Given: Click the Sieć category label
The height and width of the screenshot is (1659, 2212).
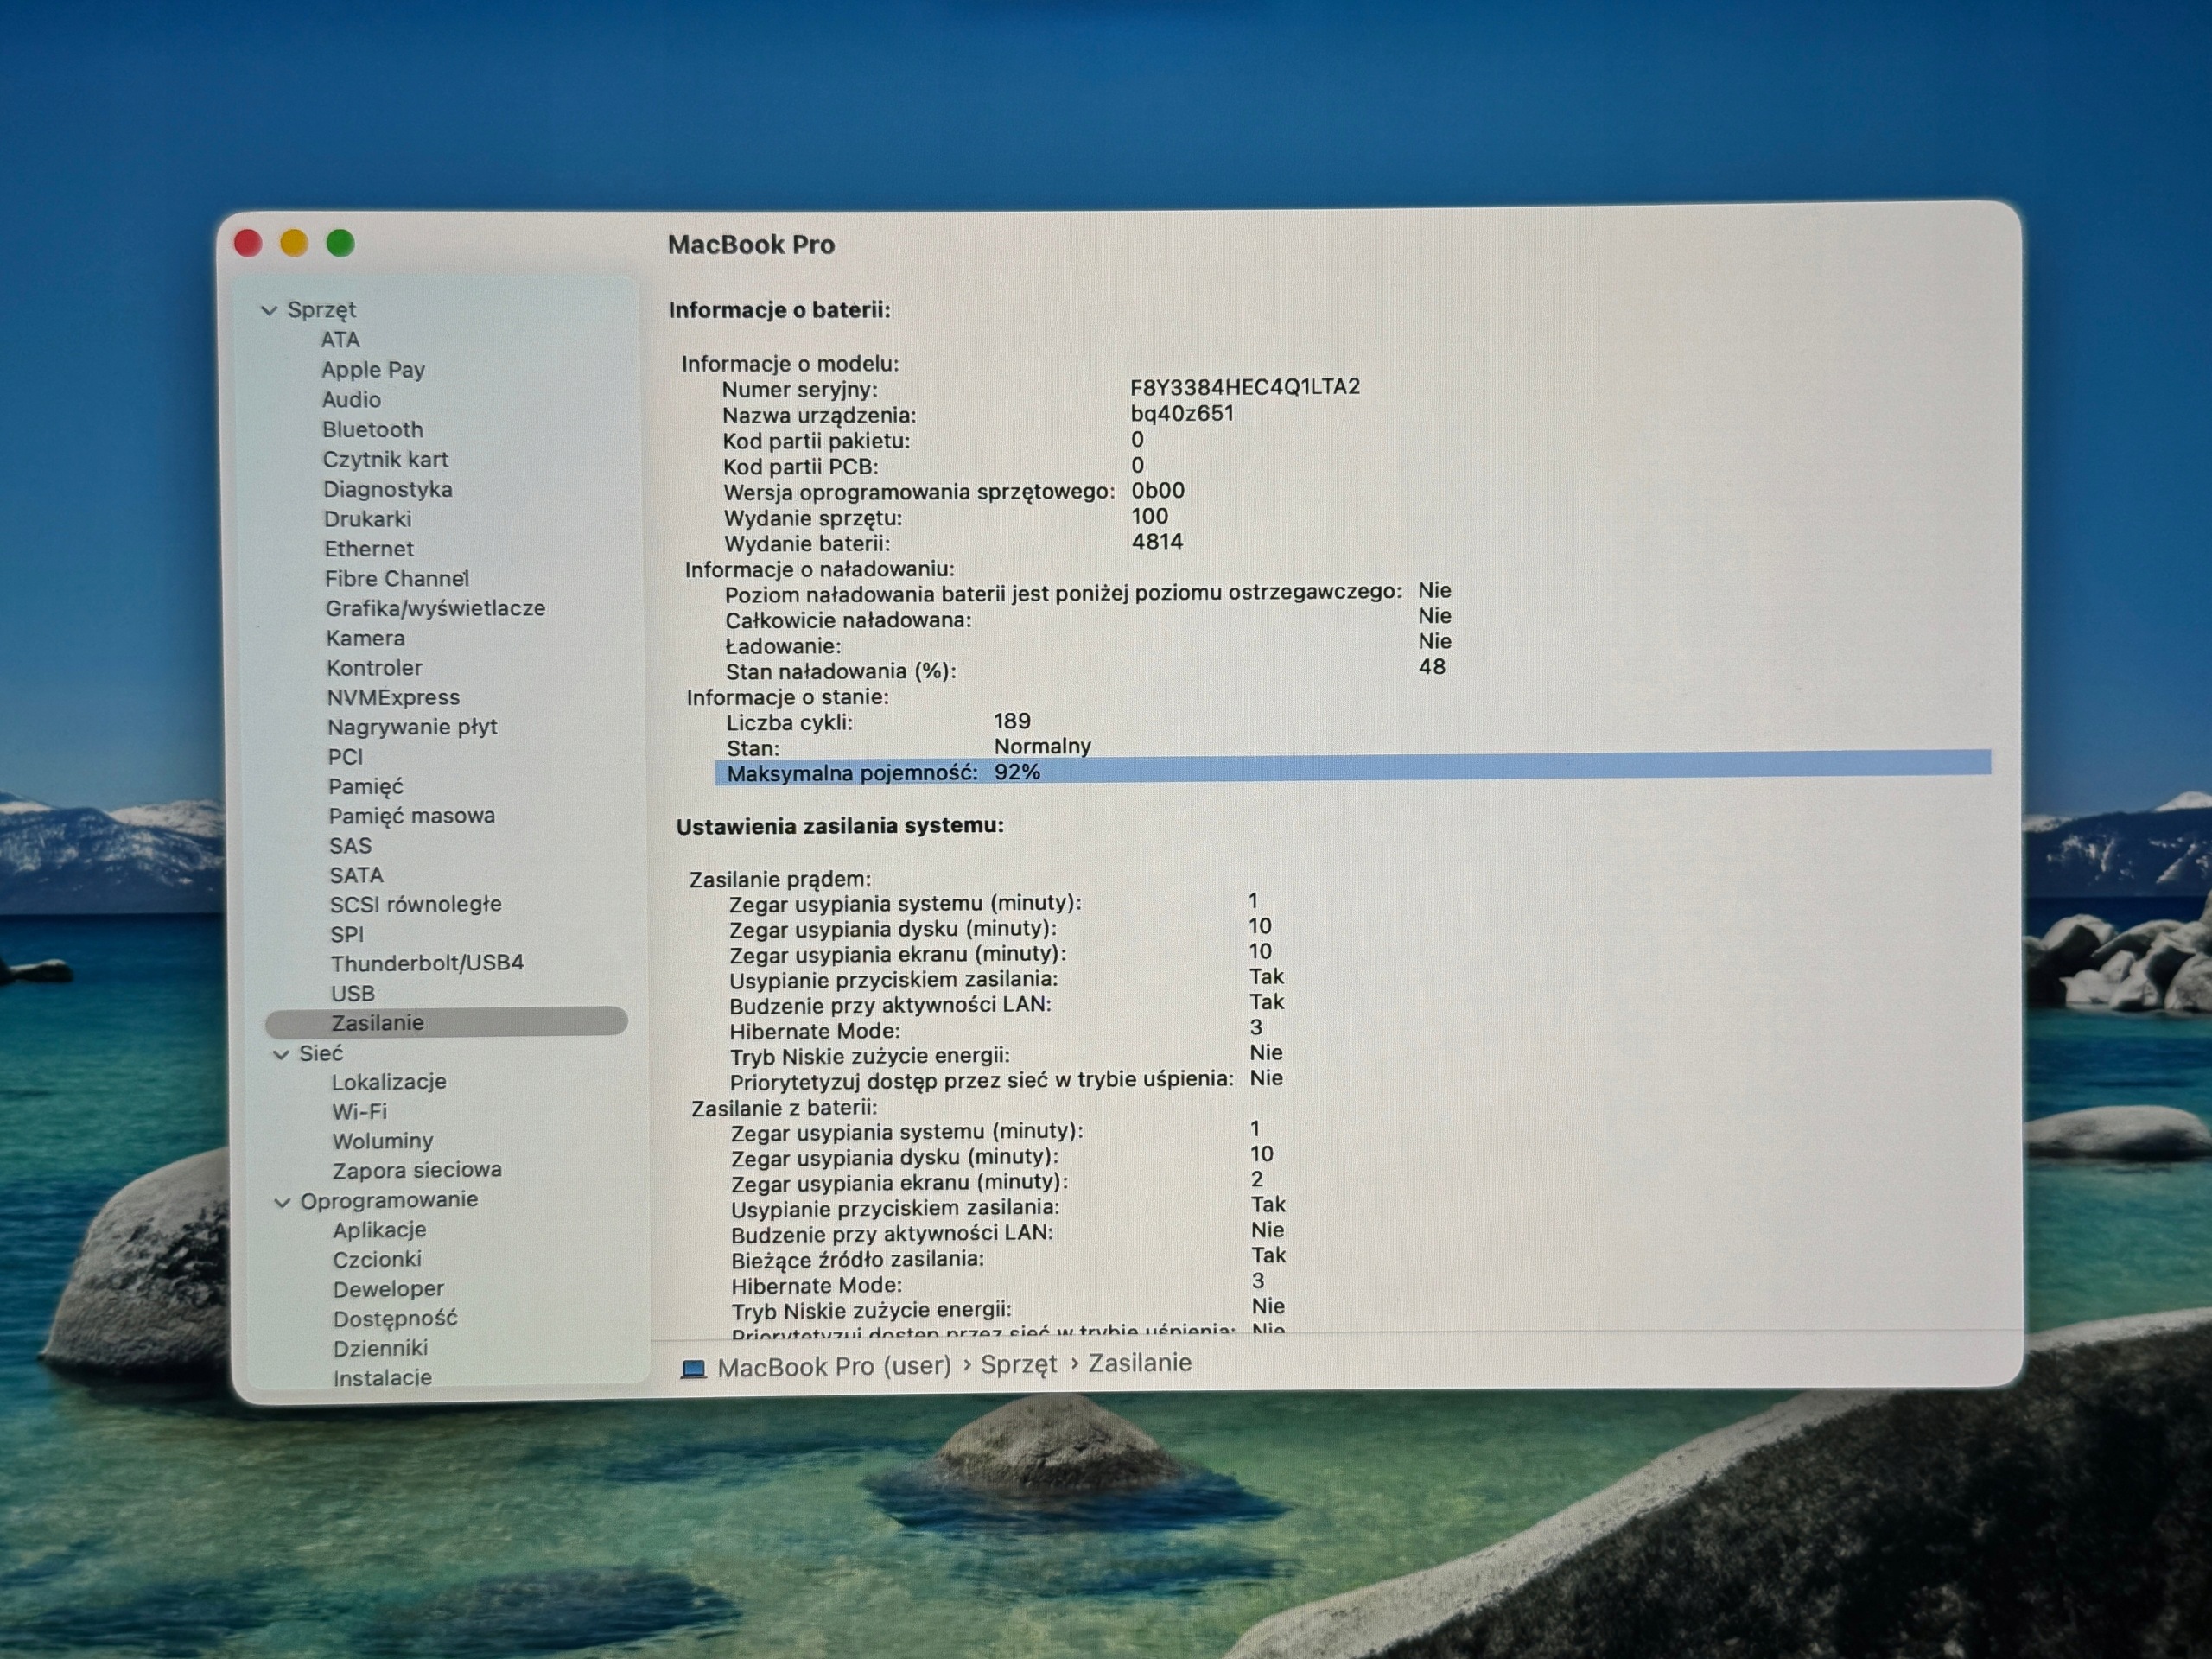Looking at the screenshot, I should (320, 1054).
